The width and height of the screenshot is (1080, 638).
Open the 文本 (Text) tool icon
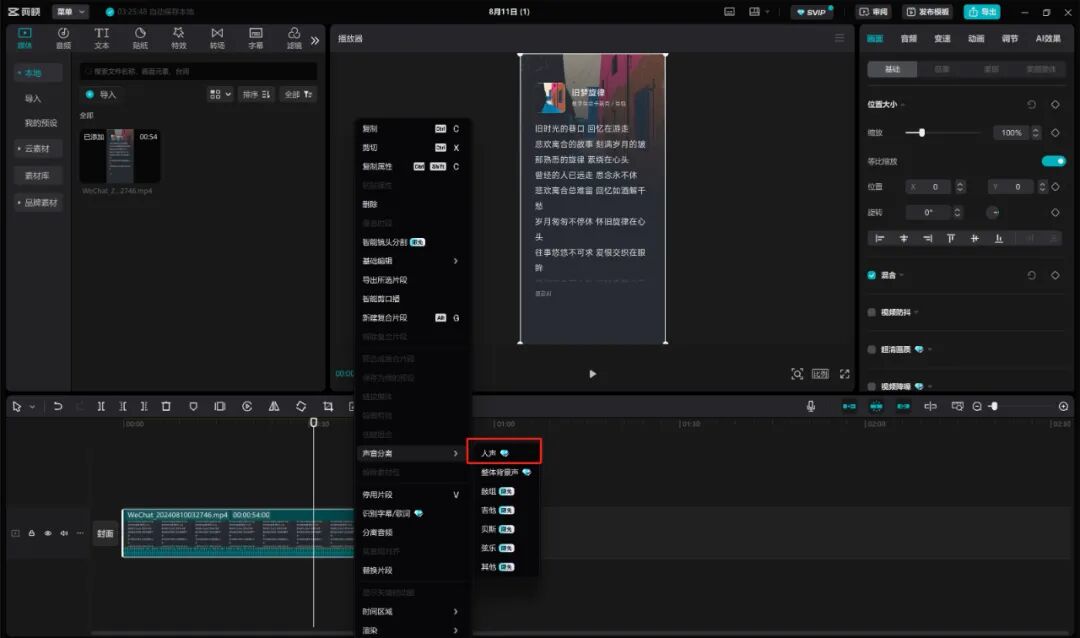click(x=102, y=38)
